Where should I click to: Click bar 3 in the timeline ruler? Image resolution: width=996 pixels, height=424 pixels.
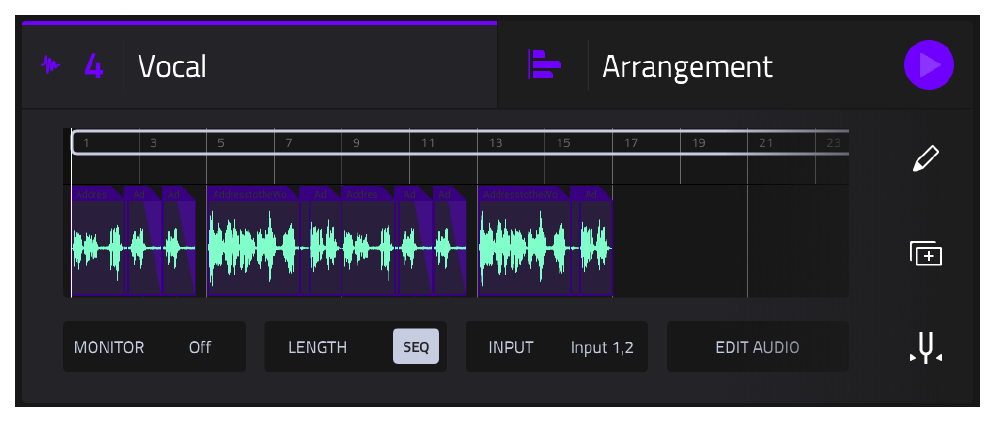(153, 143)
